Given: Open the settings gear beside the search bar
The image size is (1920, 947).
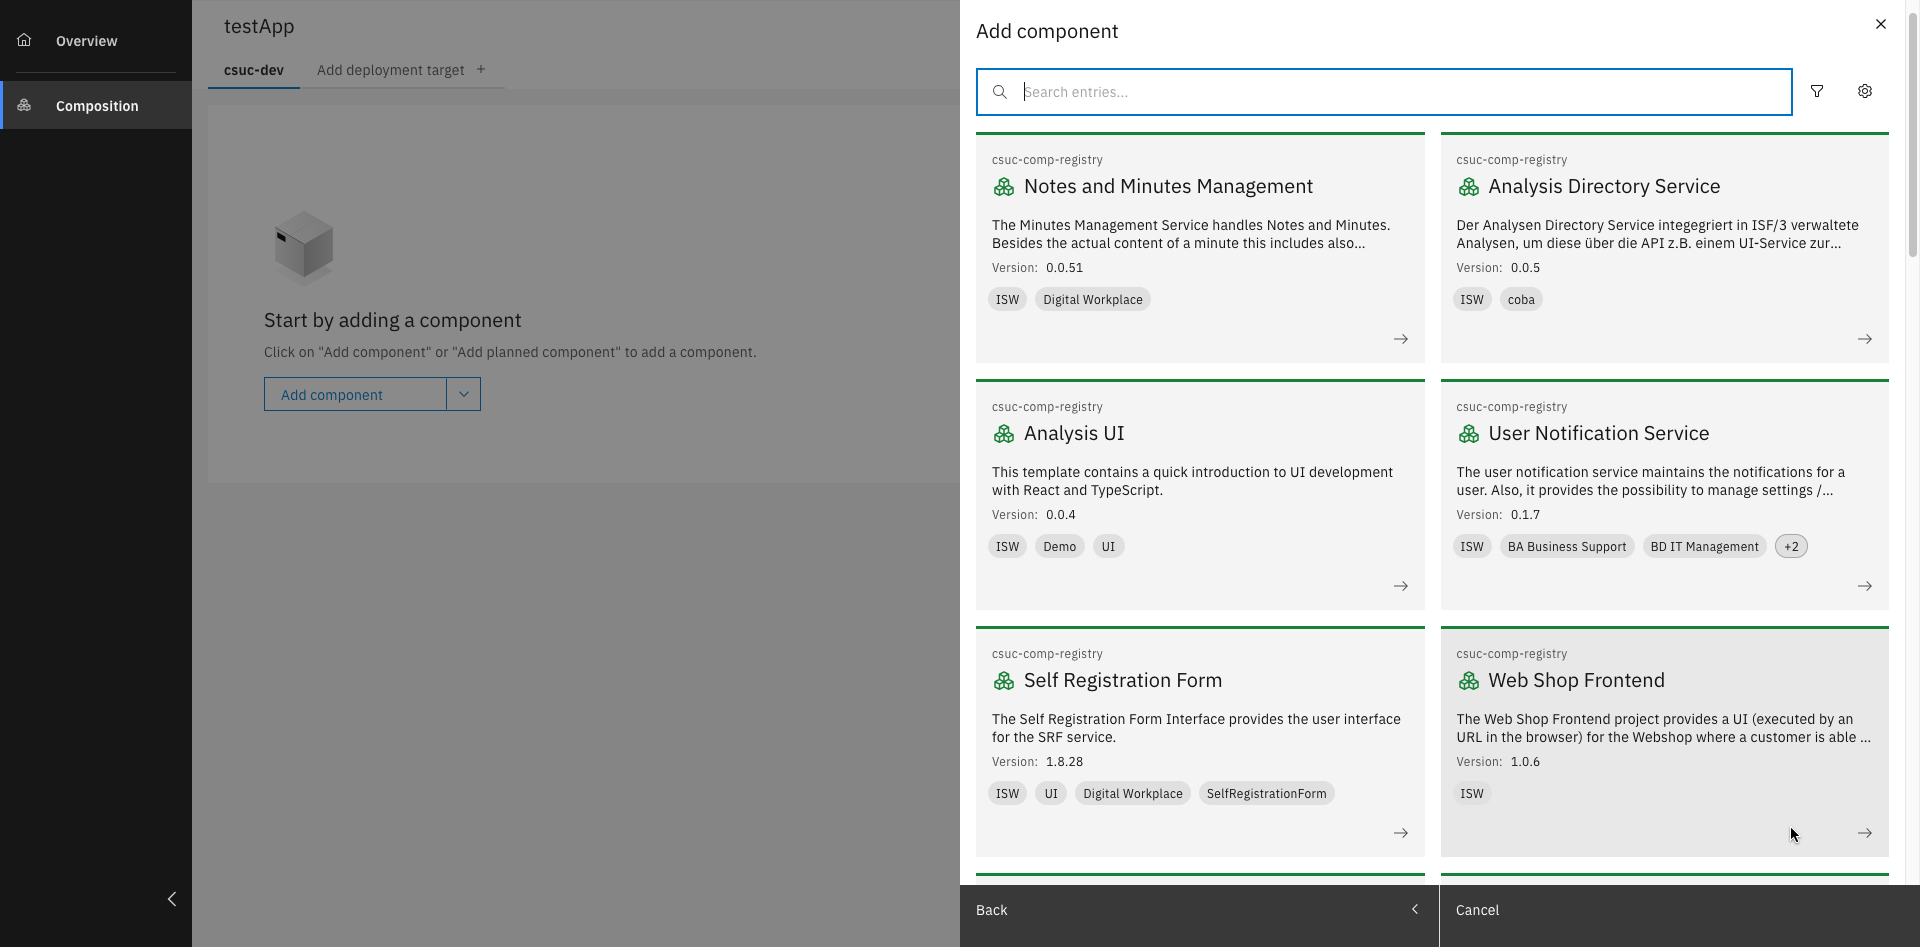Looking at the screenshot, I should coord(1864,91).
